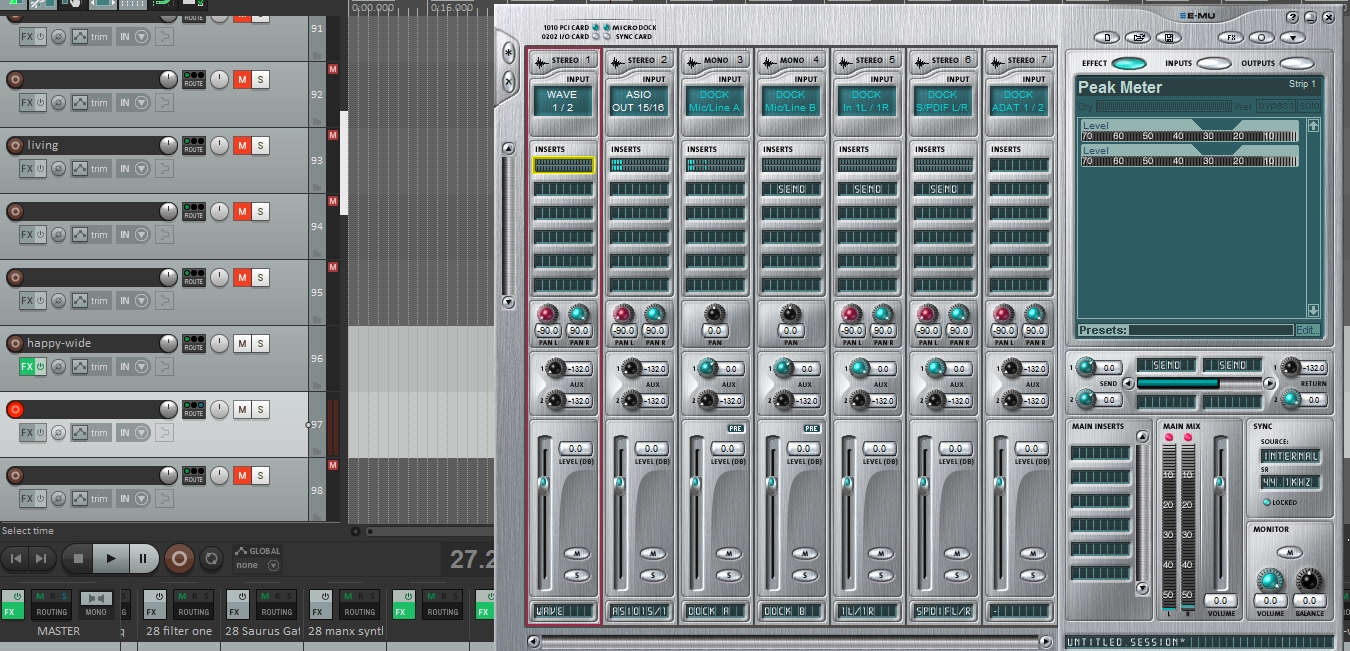
Task: Show the EFFECT view in E-MU
Action: pos(1128,64)
